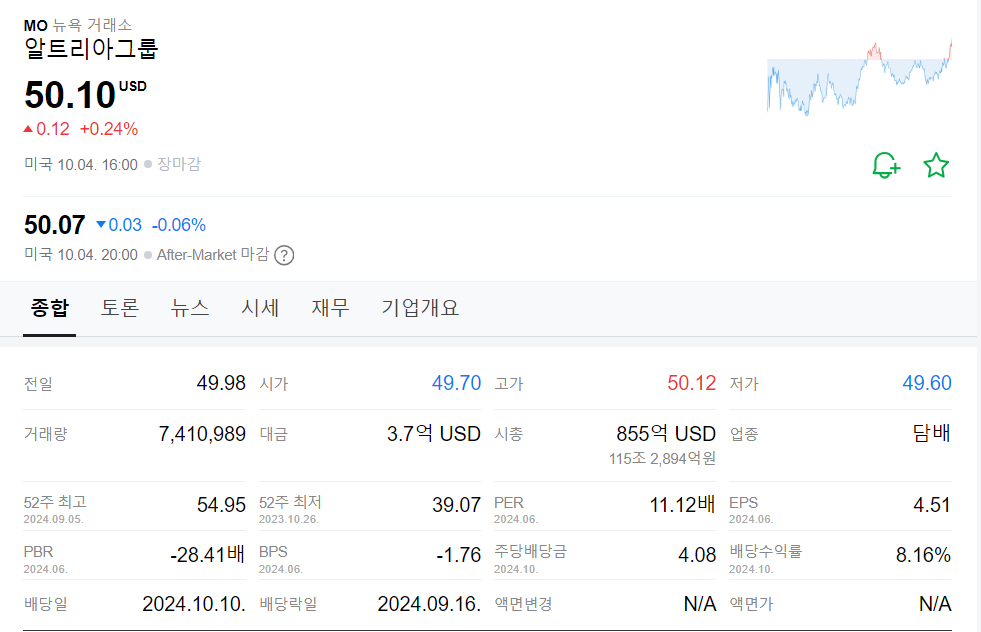The width and height of the screenshot is (981, 632).
Task: Click the EPS value 4.51
Action: click(932, 505)
